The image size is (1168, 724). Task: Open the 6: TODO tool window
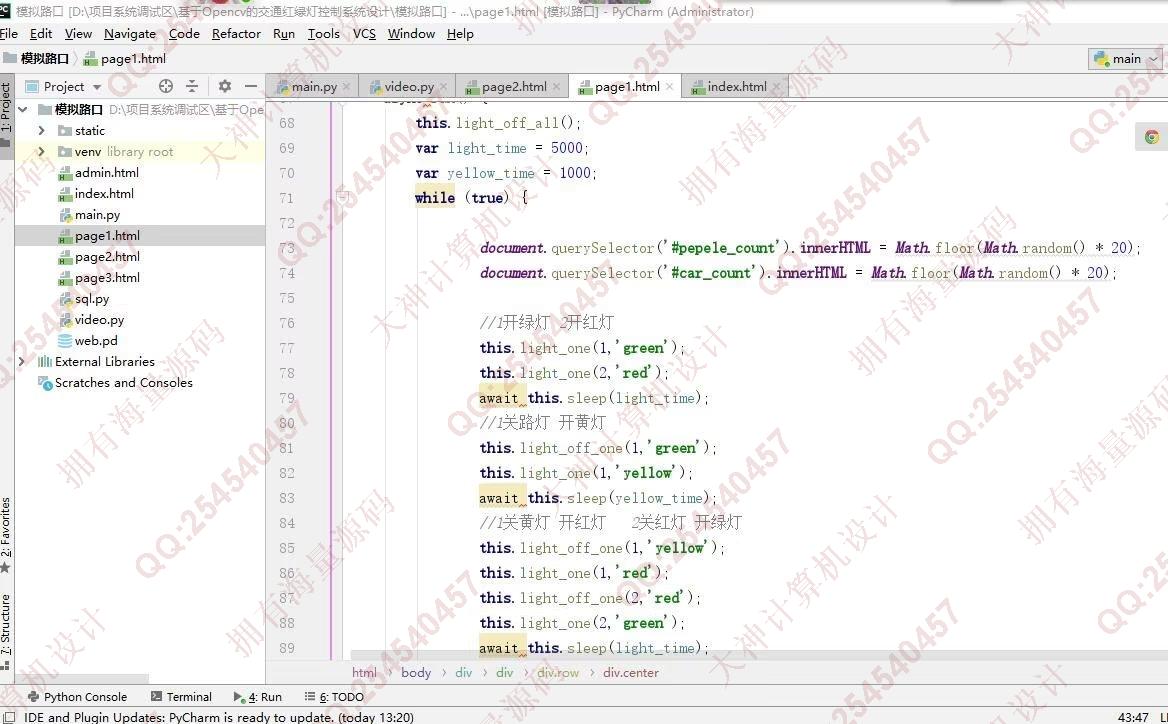click(x=334, y=696)
